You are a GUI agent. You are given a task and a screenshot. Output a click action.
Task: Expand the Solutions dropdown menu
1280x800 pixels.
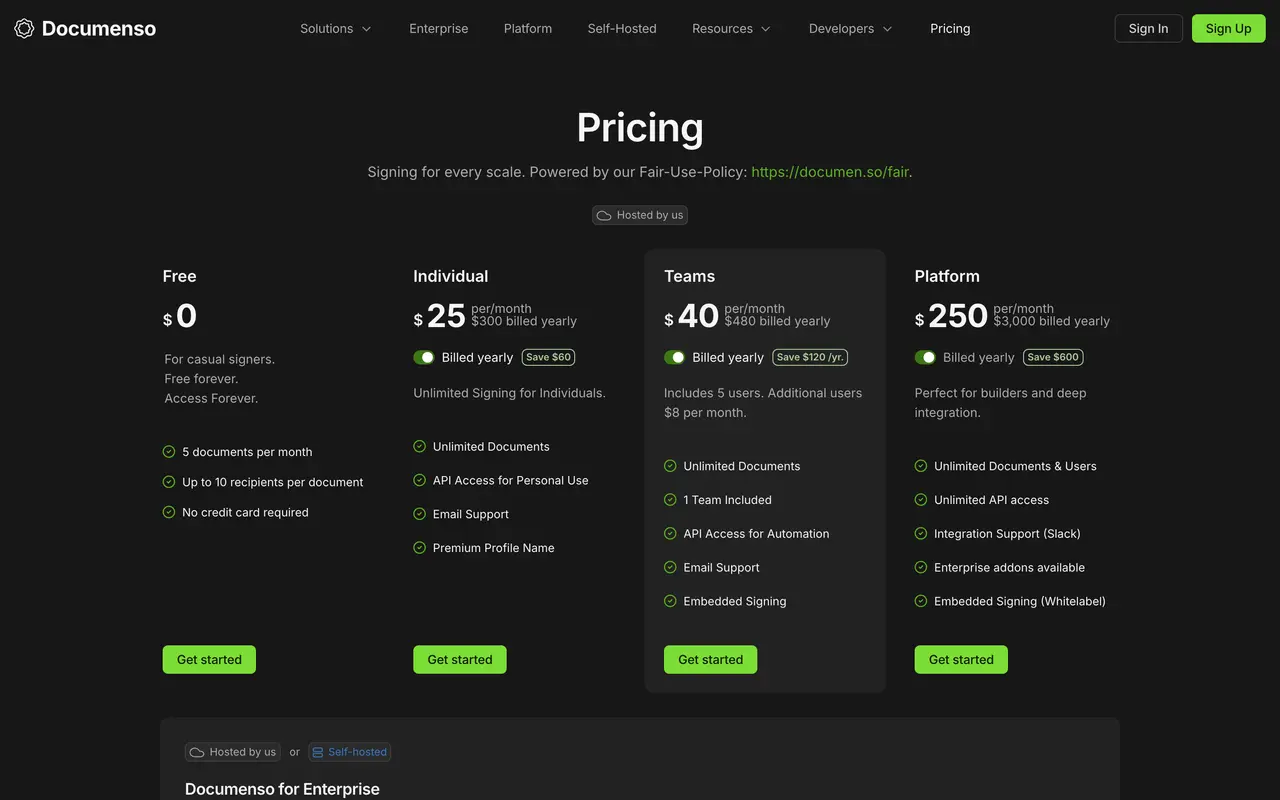point(336,29)
